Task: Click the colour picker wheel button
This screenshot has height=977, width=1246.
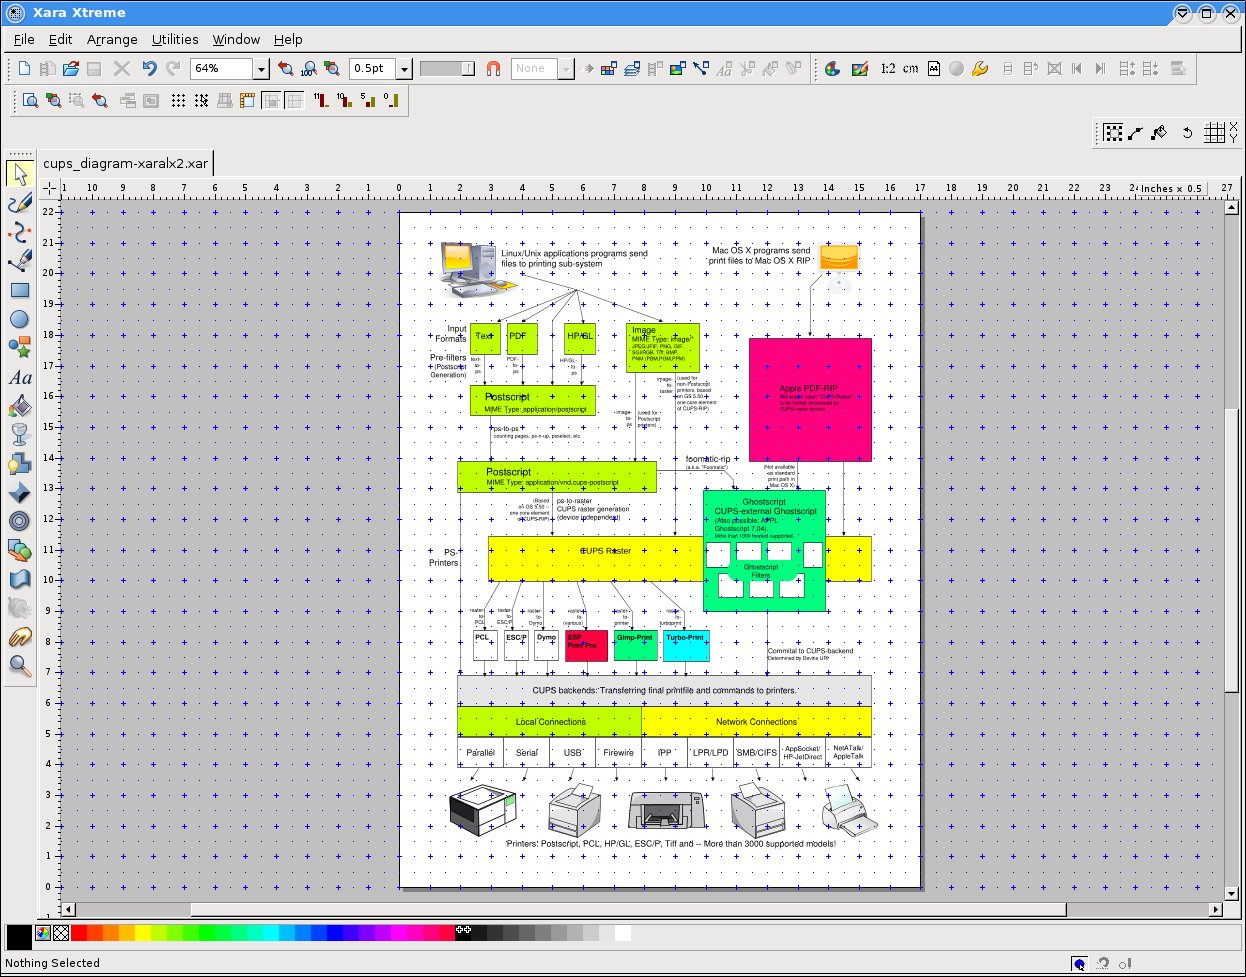Action: (x=43, y=933)
